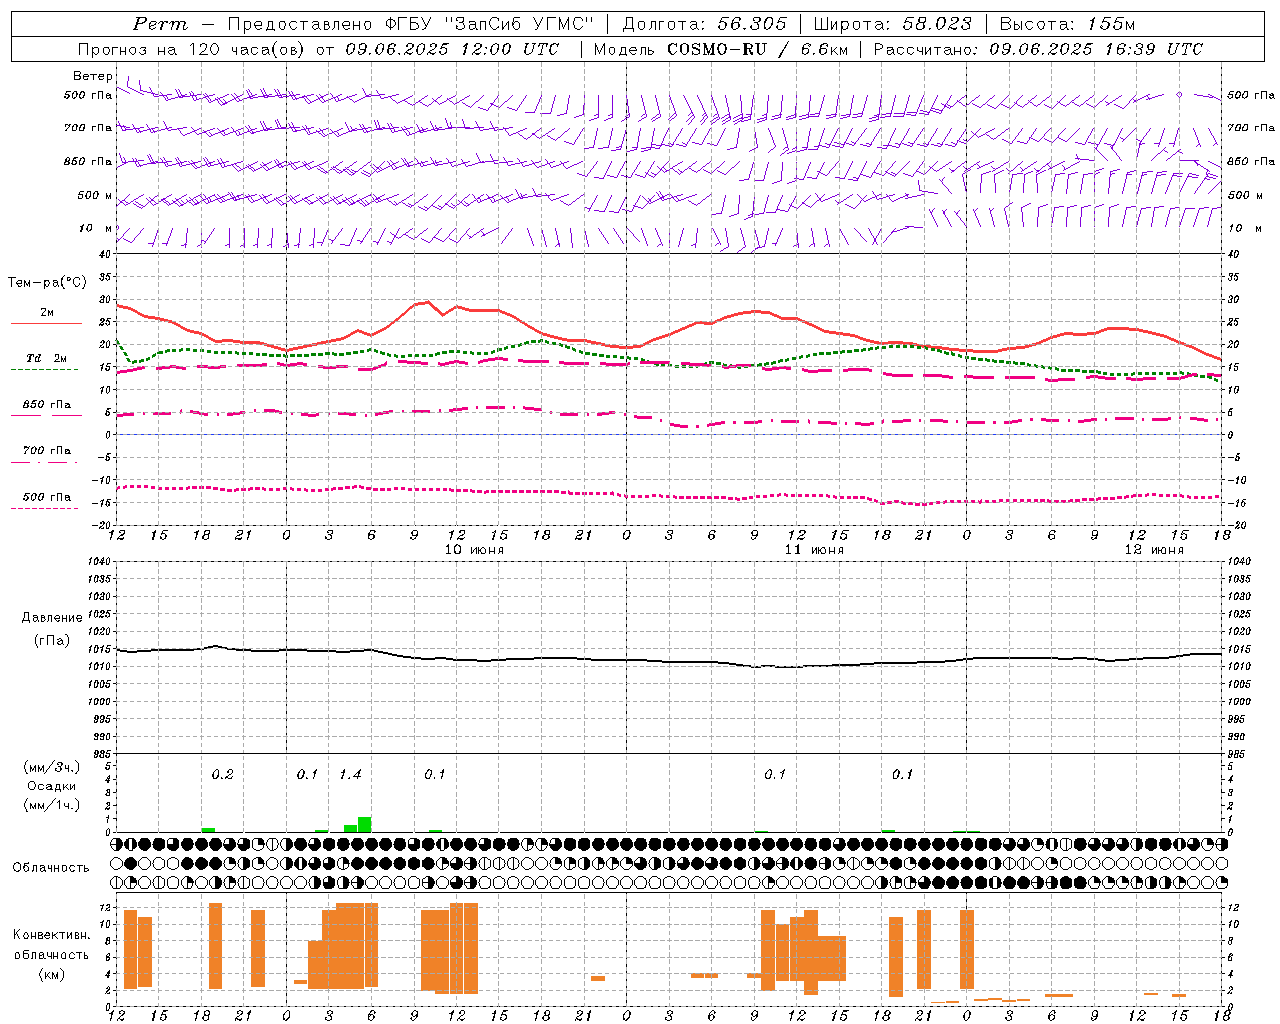Click the "12 июня" date label
Image resolution: width=1280 pixels, height=1024 pixels.
[1154, 550]
